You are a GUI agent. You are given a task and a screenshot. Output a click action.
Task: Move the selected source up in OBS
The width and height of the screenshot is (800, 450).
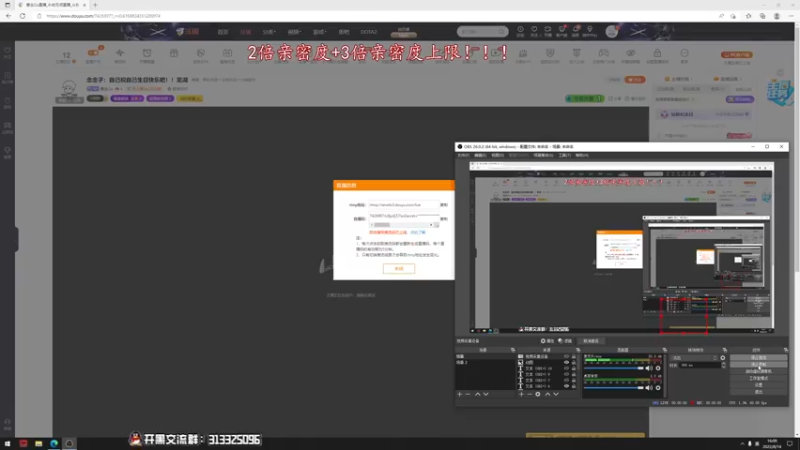[547, 394]
